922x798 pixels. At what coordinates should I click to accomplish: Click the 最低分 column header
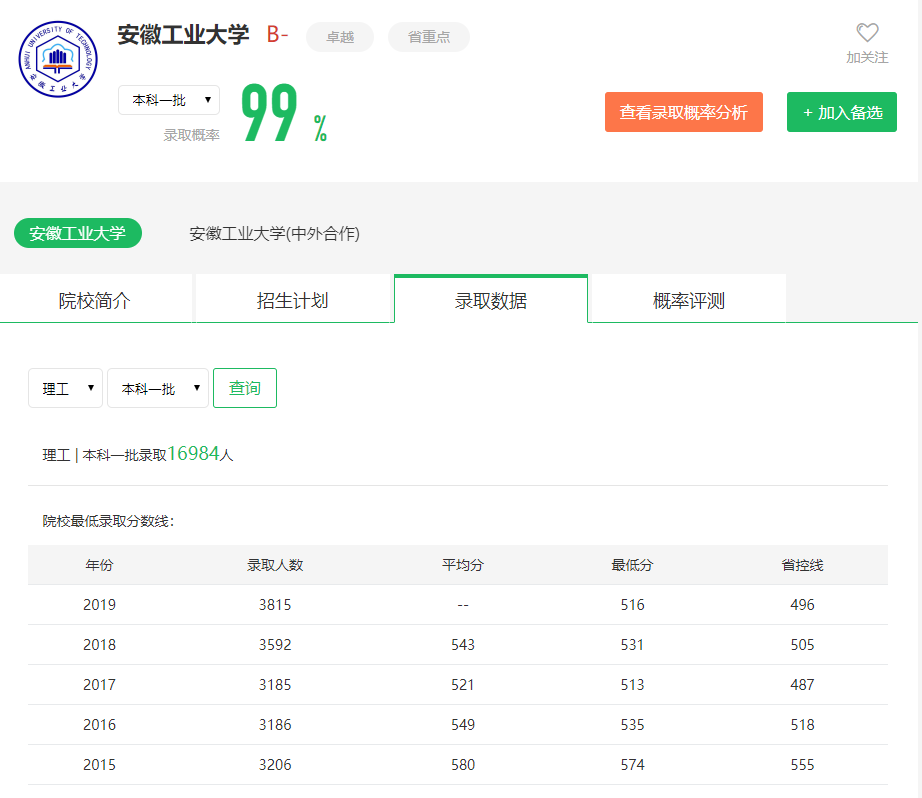632,565
